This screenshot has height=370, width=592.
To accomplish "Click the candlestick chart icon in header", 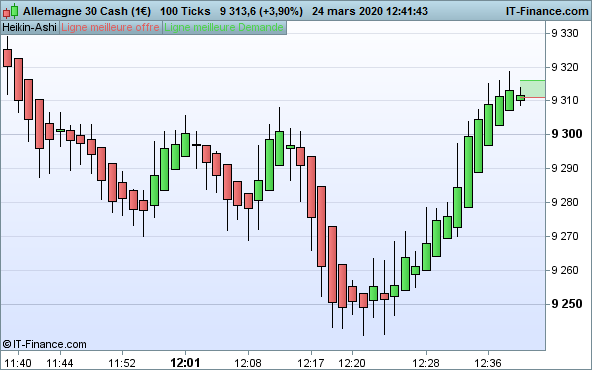I will pyautogui.click(x=10, y=11).
